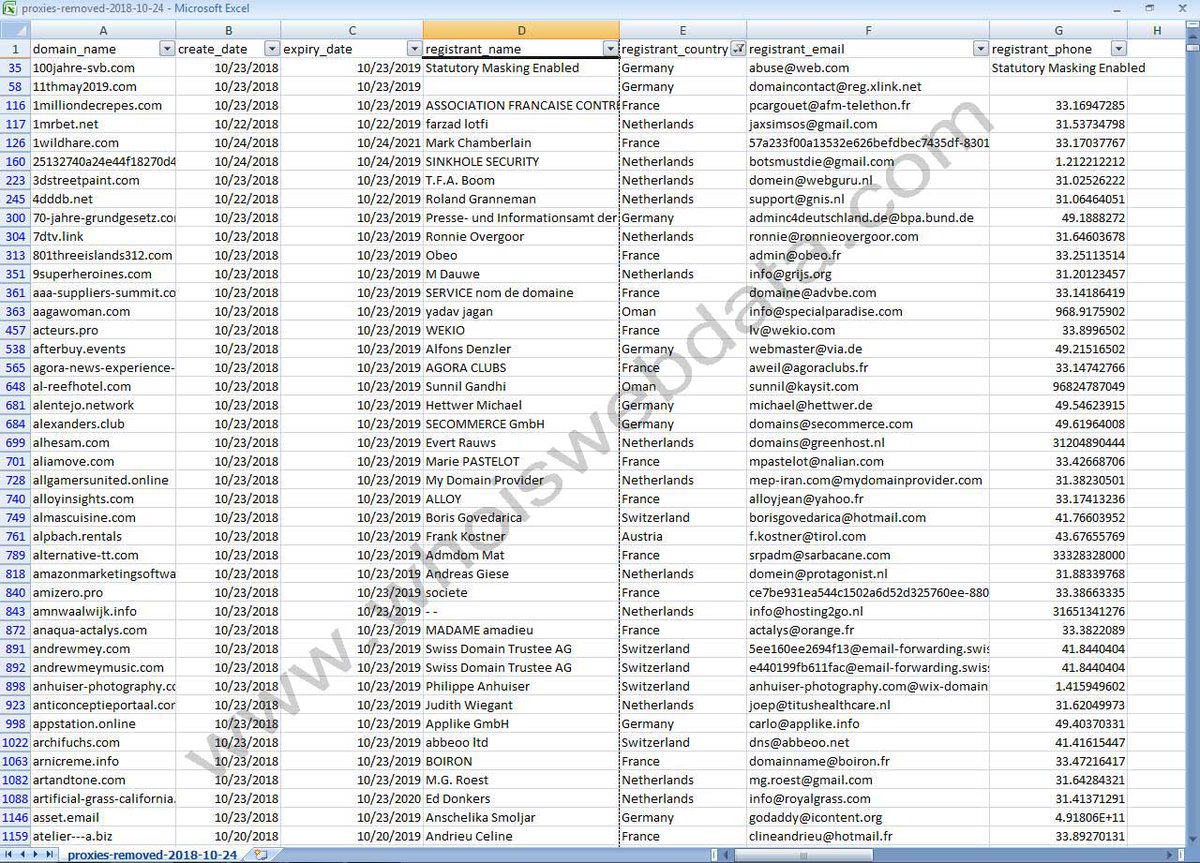
Task: Click the next sheet navigation arrow
Action: tap(37, 855)
